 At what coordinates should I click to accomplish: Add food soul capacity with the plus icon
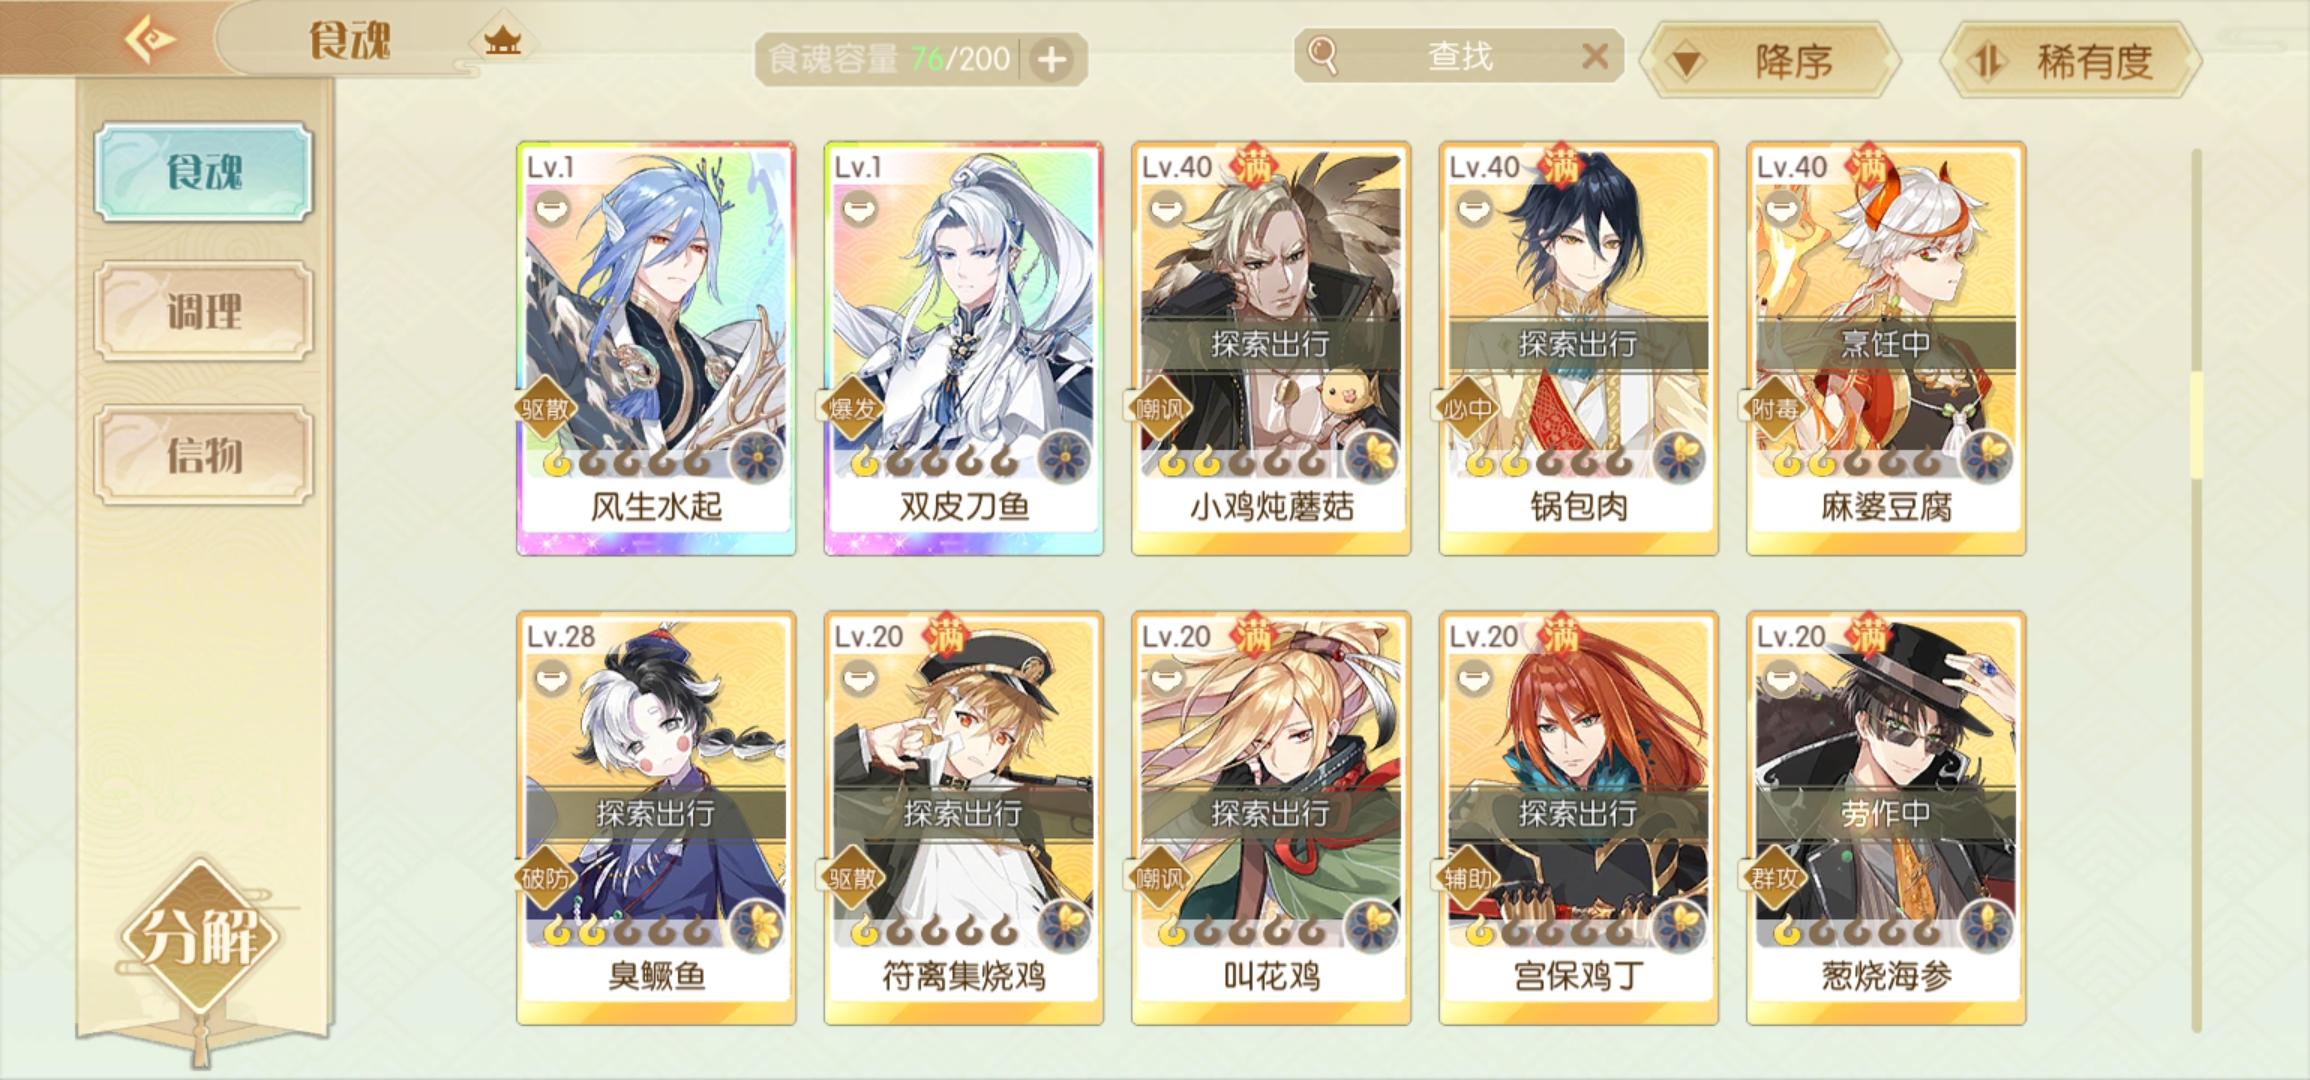[1051, 60]
